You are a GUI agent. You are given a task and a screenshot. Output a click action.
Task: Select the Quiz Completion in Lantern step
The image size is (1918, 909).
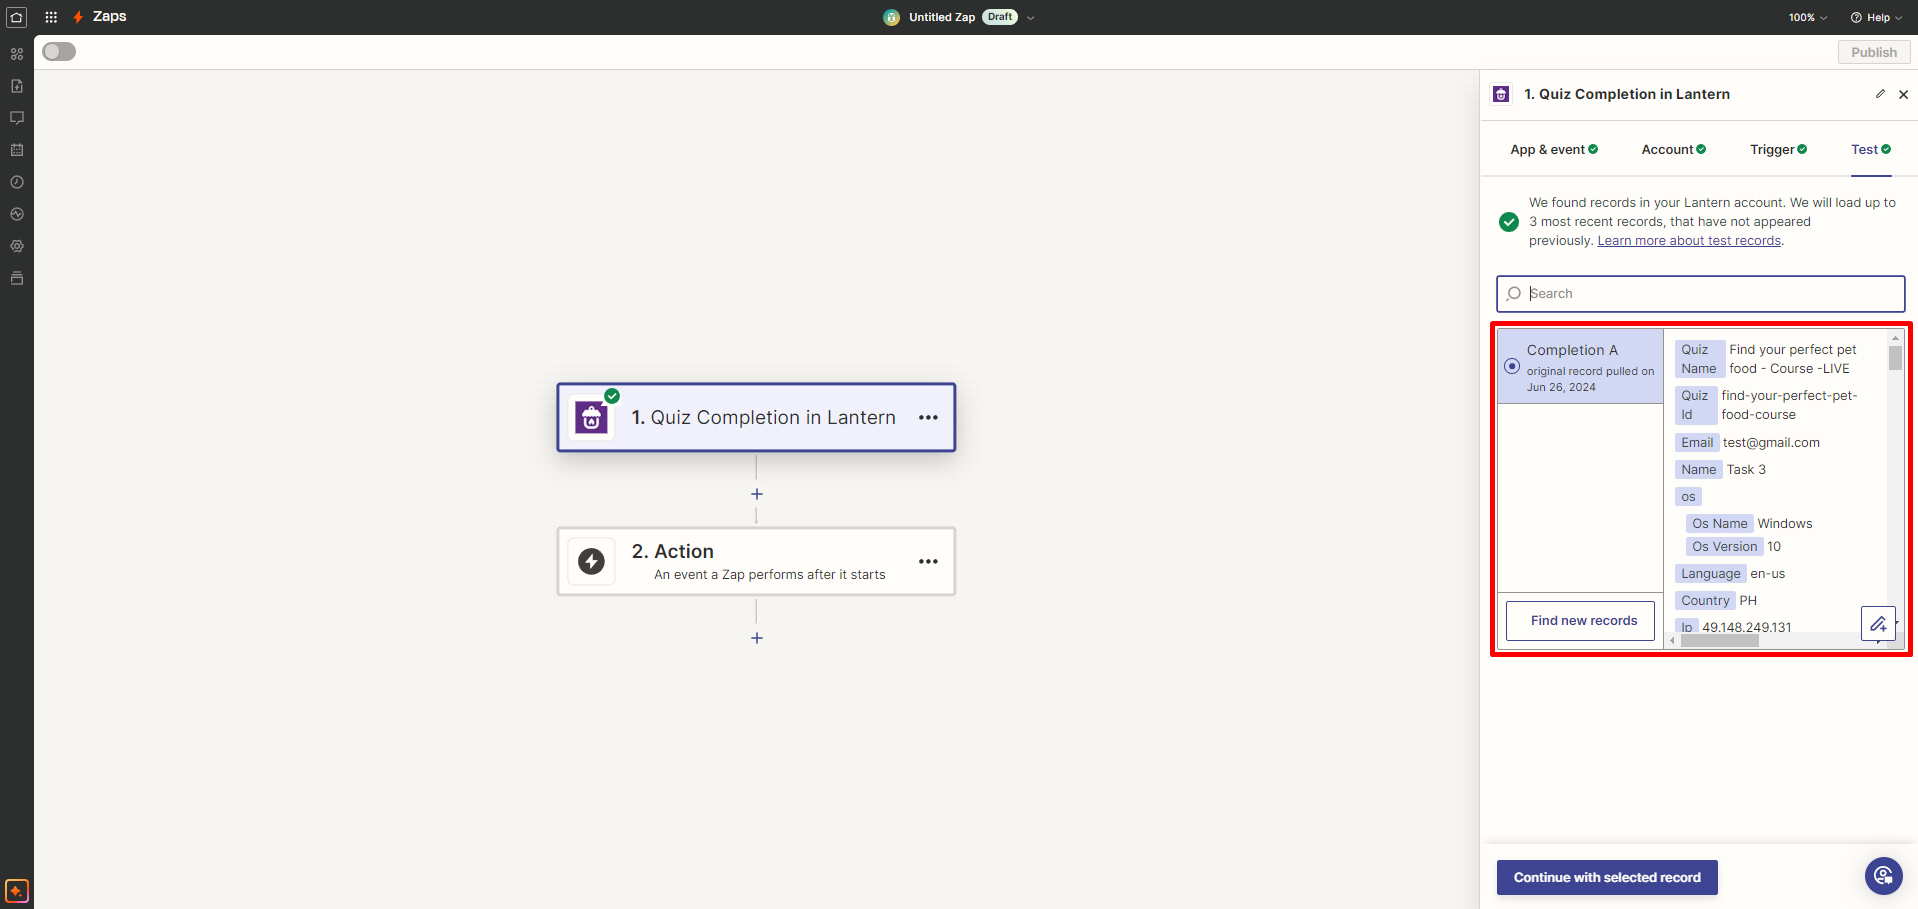pos(756,418)
